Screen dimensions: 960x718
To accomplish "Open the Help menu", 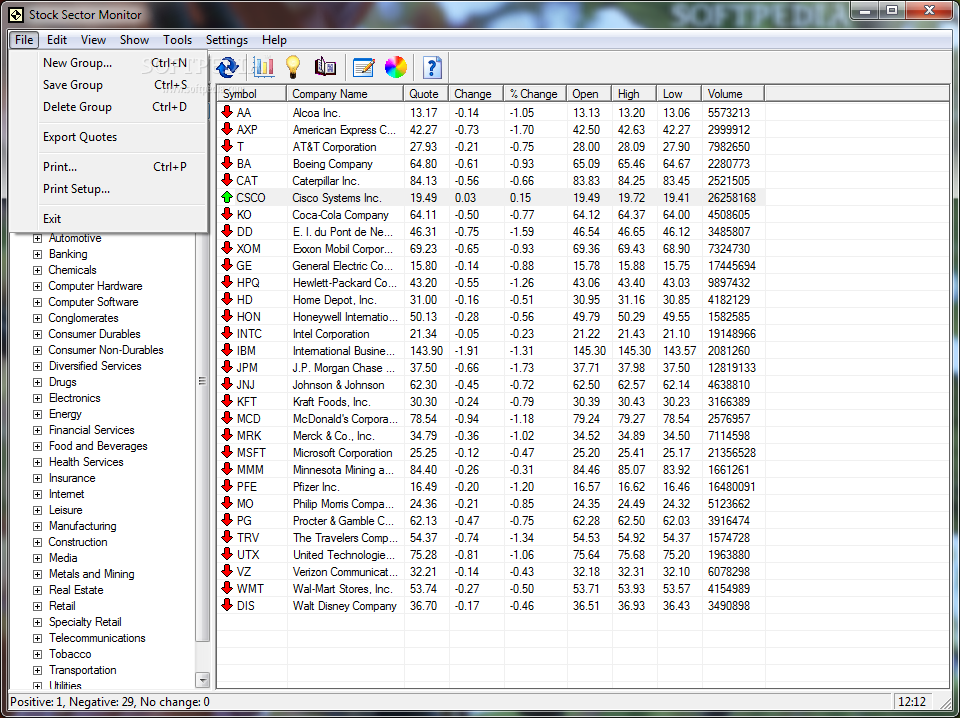I will click(274, 40).
